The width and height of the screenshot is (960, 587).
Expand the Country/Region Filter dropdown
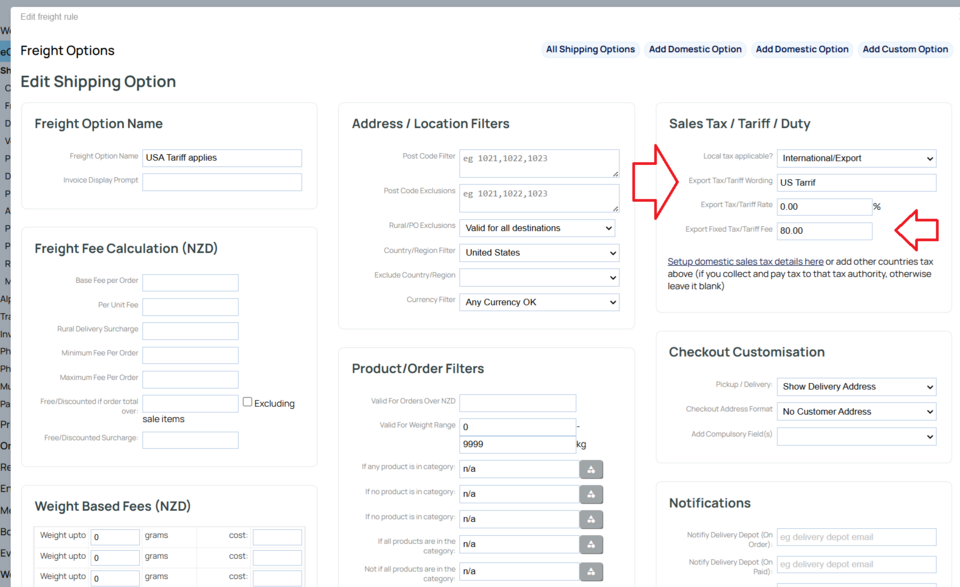tap(539, 252)
